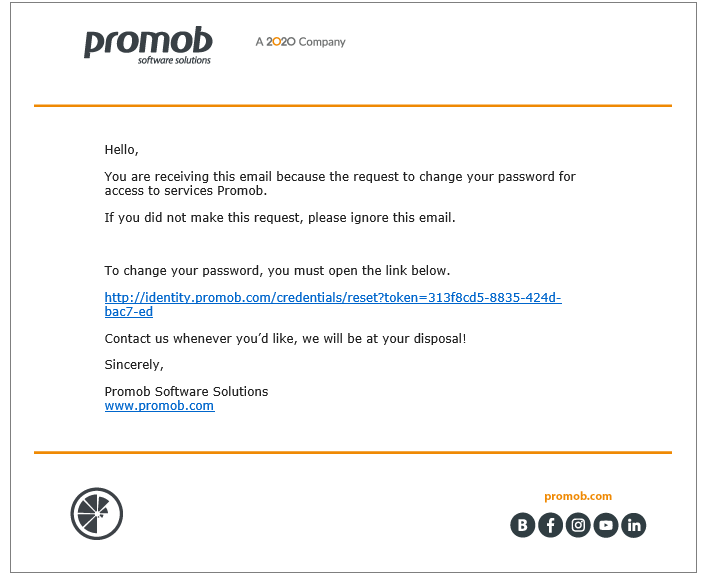Click the 'software solutions' tagline under logo
Viewport: 705px width, 574px height.
point(174,60)
